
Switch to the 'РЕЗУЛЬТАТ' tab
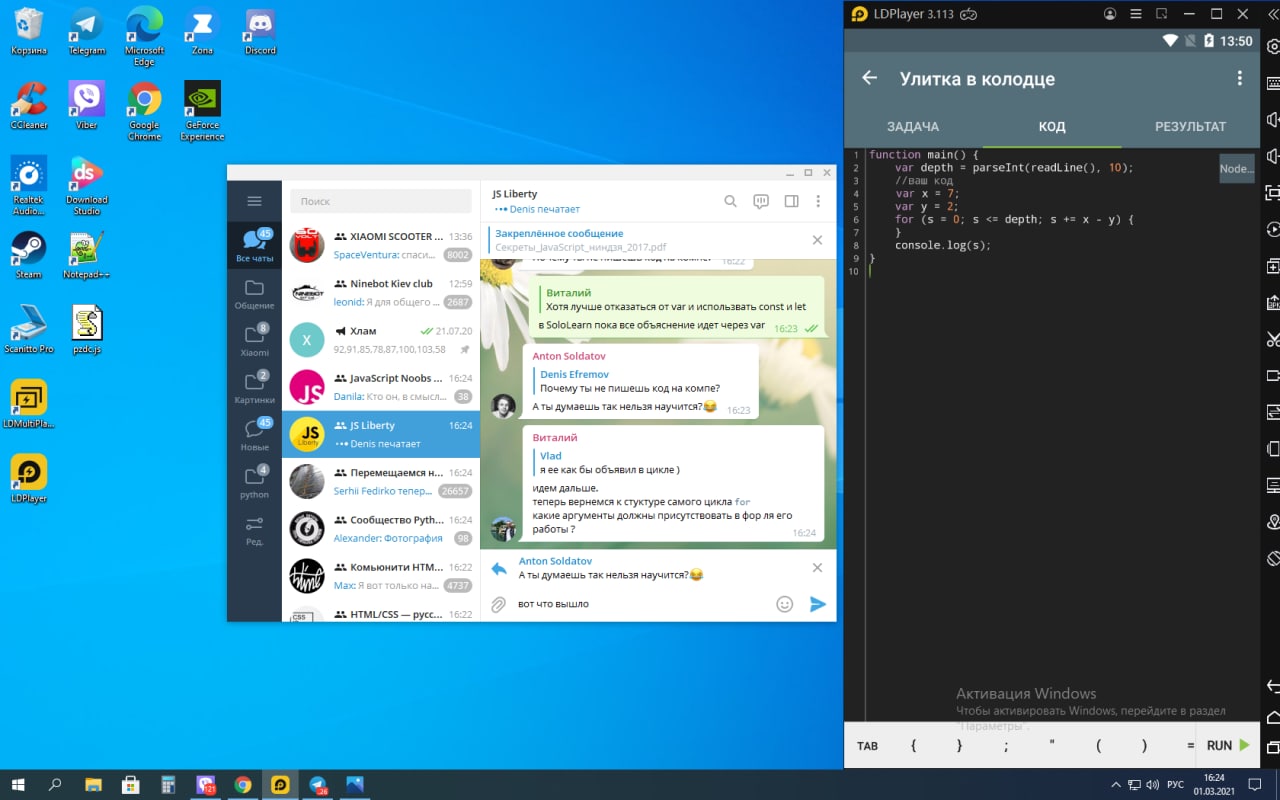coord(1190,127)
